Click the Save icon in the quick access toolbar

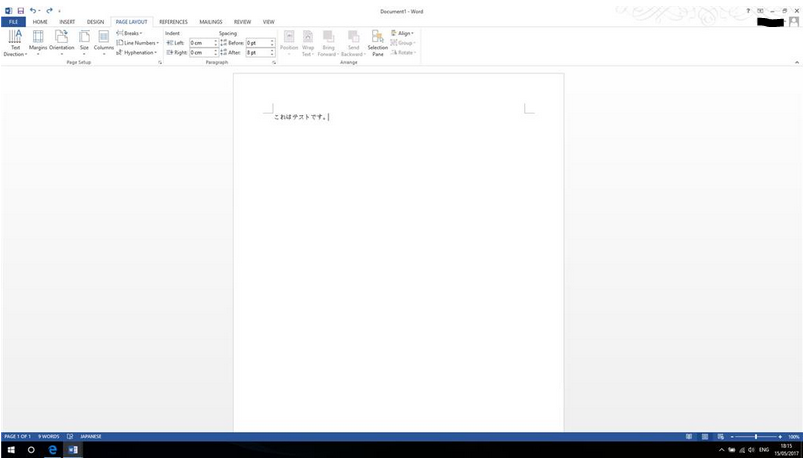coord(21,11)
